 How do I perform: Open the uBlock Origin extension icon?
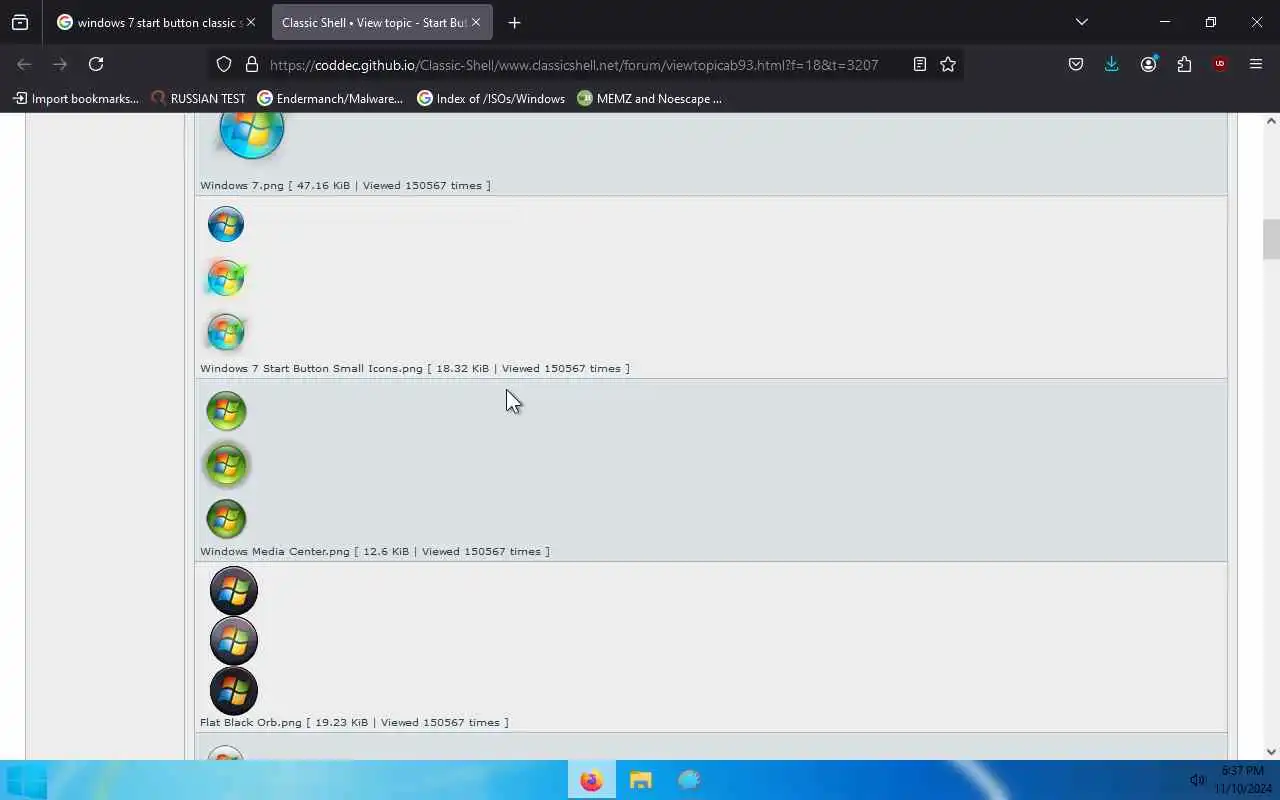1219,64
